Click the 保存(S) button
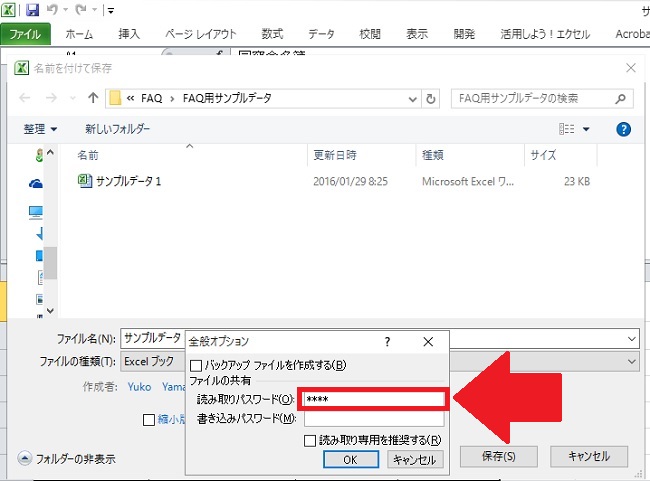This screenshot has height=481, width=650. coord(499,457)
